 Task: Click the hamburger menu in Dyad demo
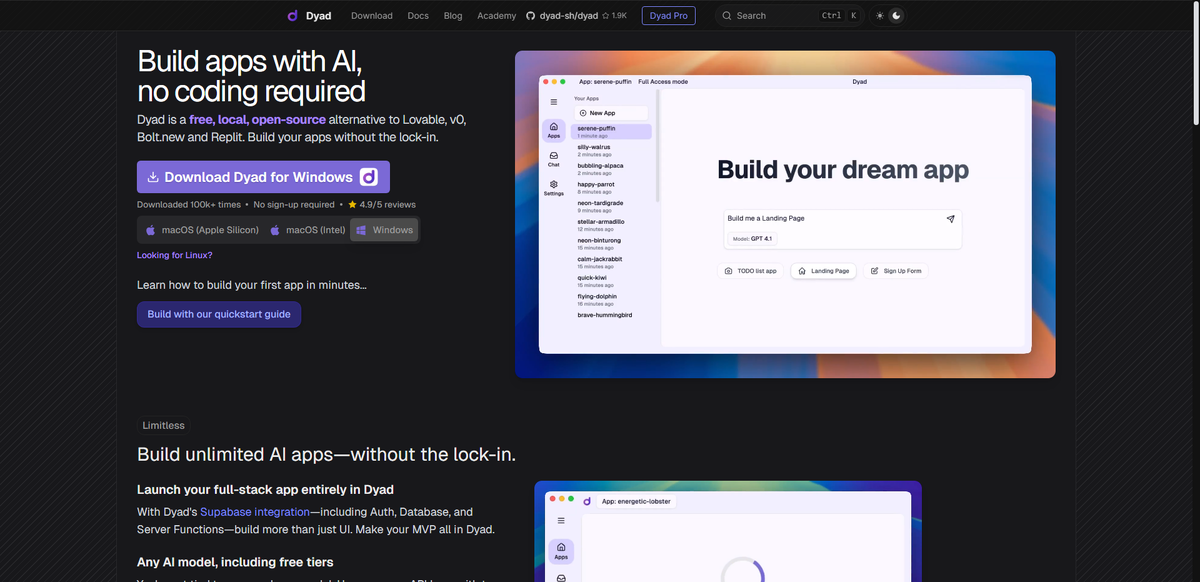553,102
